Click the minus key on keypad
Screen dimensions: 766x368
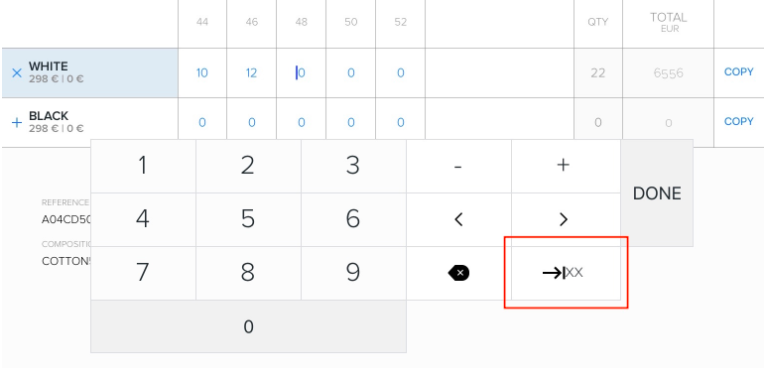tap(458, 166)
